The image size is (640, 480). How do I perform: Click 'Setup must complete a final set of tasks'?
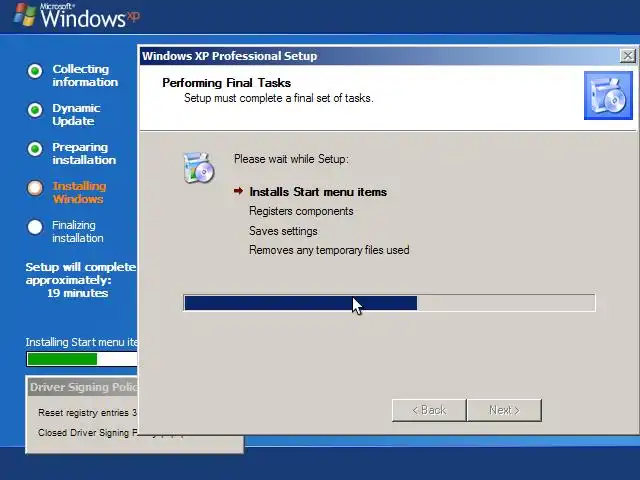[x=279, y=98]
